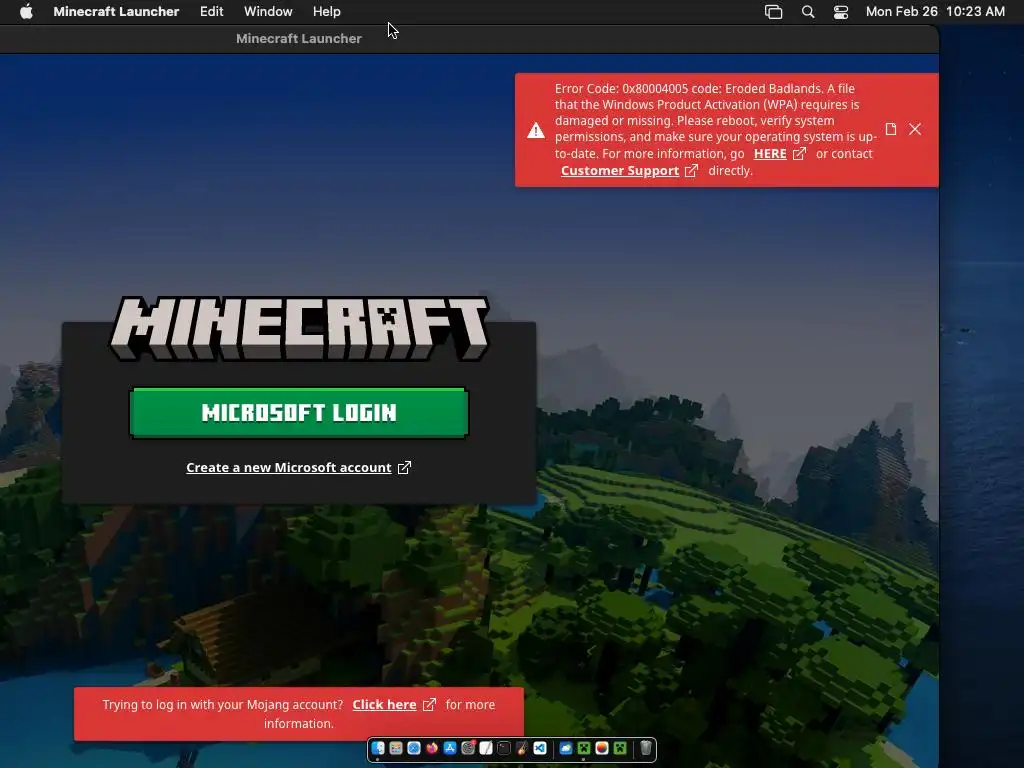
Task: Open the Window menu
Action: (268, 11)
